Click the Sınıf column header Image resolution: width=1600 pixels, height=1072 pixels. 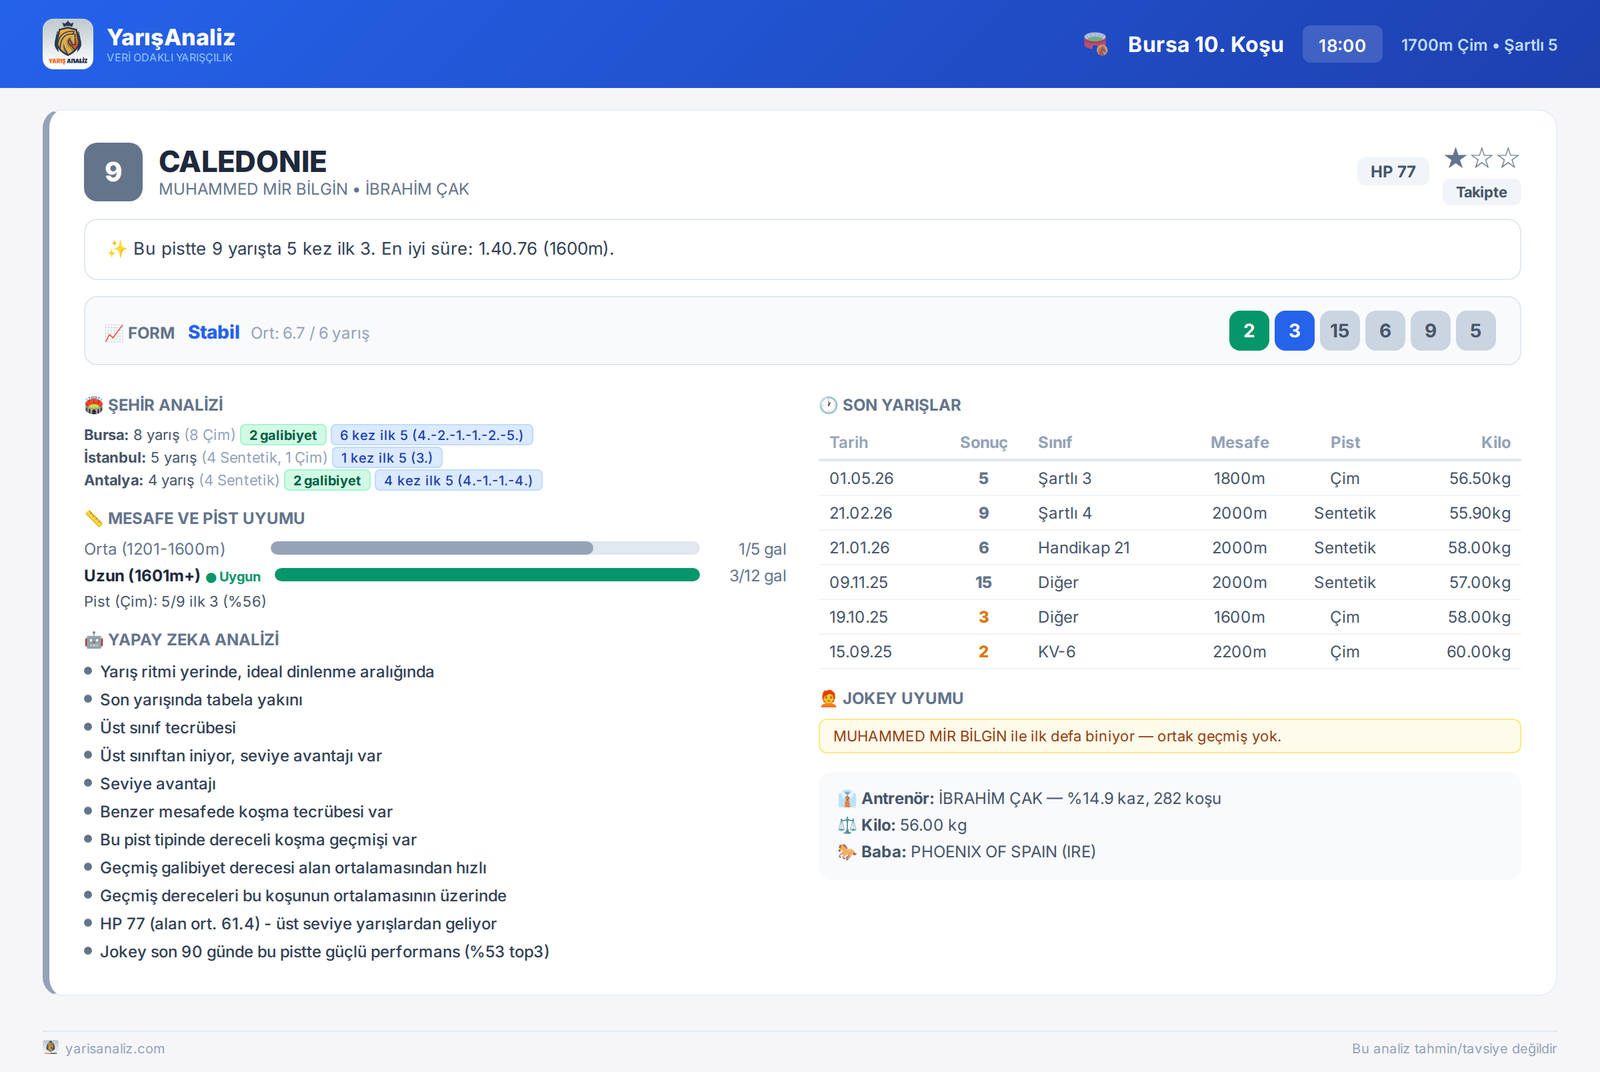1055,442
